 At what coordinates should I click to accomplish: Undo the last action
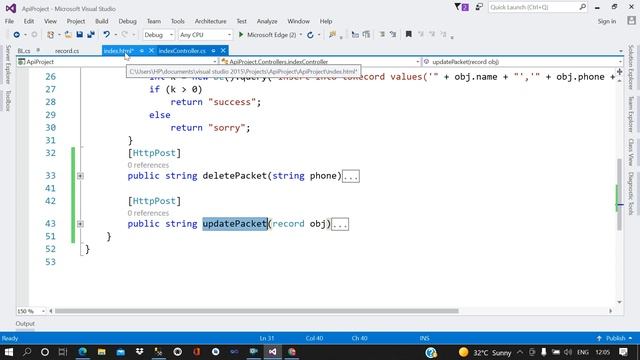pyautogui.click(x=107, y=35)
